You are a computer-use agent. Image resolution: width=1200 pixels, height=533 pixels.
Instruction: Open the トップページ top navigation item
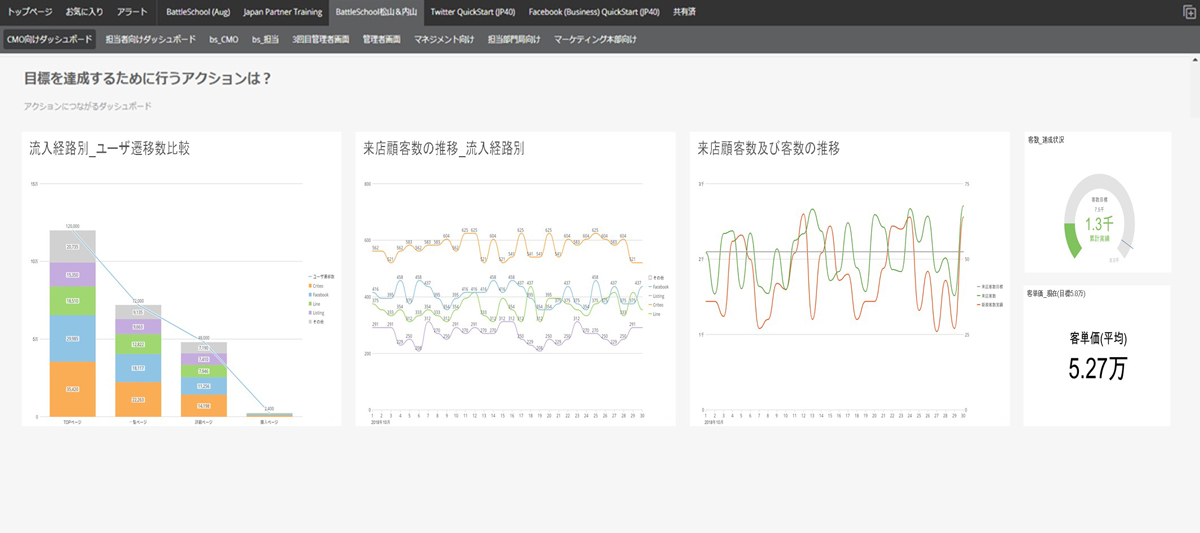pos(30,12)
